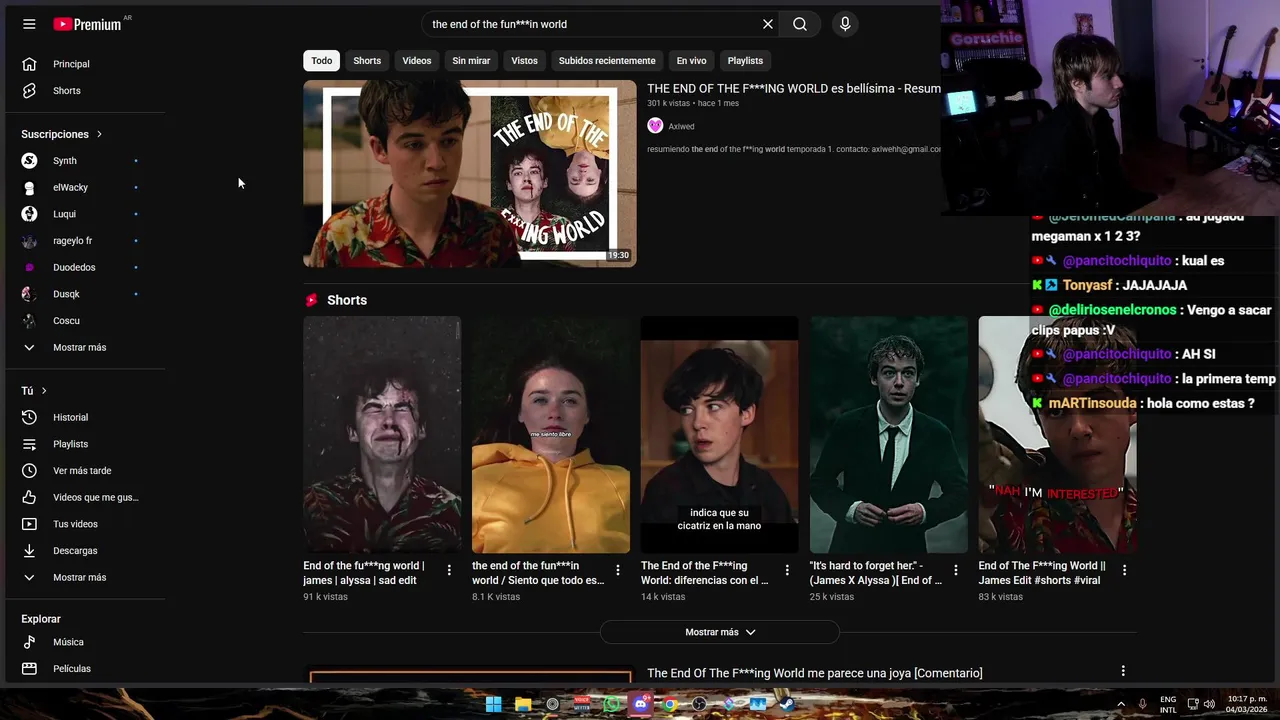Open options for 'diferencias con el' short
This screenshot has height=720, width=1280.
[787, 570]
